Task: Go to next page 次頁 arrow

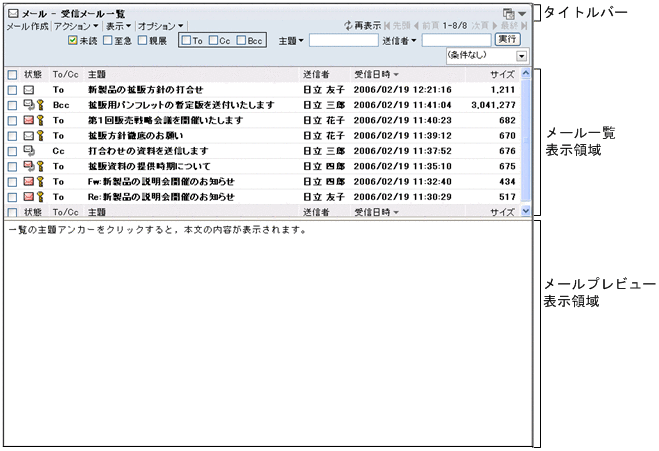Action: click(x=495, y=26)
